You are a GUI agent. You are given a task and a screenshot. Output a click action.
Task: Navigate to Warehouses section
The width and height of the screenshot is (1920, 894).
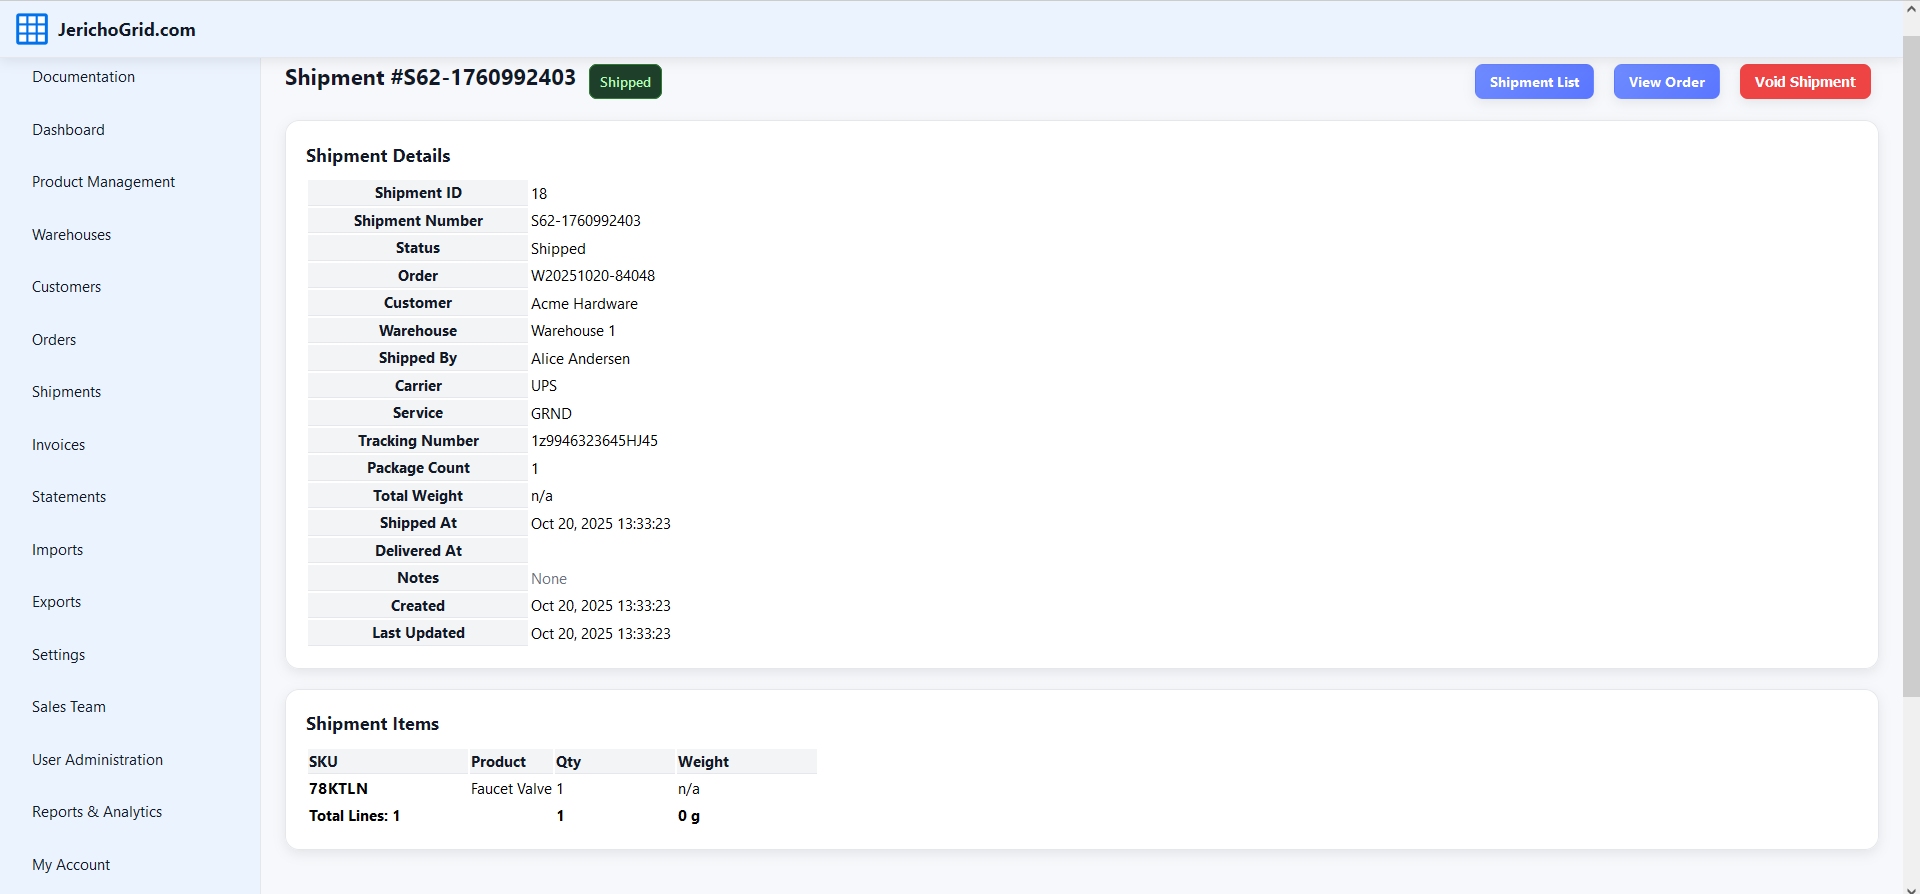[71, 235]
